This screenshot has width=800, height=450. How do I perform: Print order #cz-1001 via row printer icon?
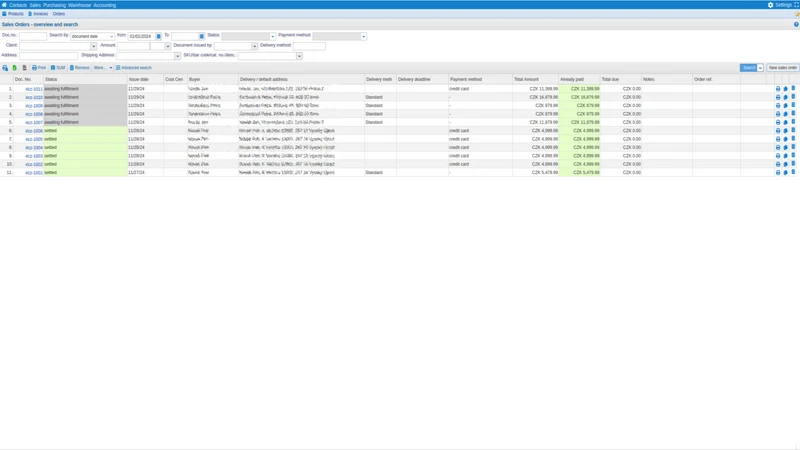pos(778,173)
